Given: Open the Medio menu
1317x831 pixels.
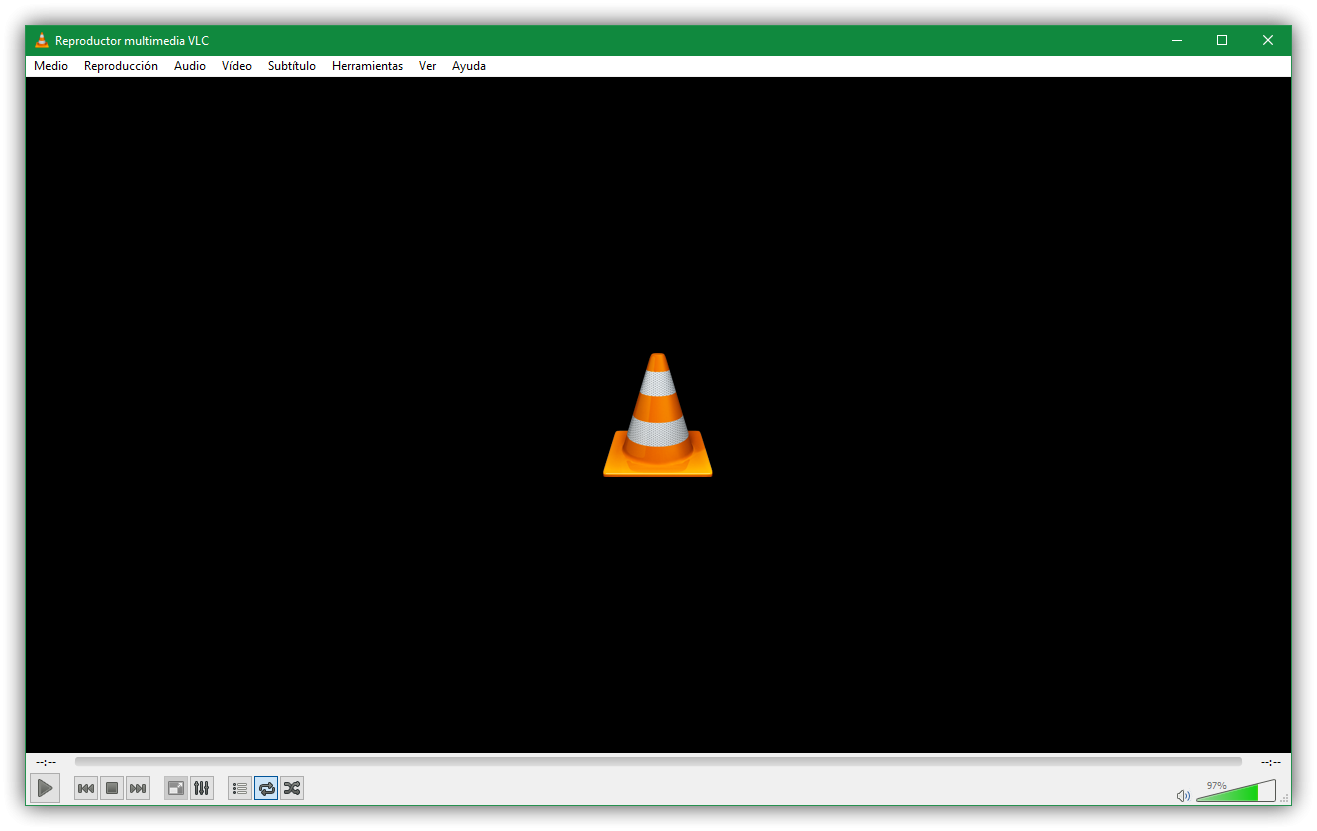Looking at the screenshot, I should click(51, 66).
